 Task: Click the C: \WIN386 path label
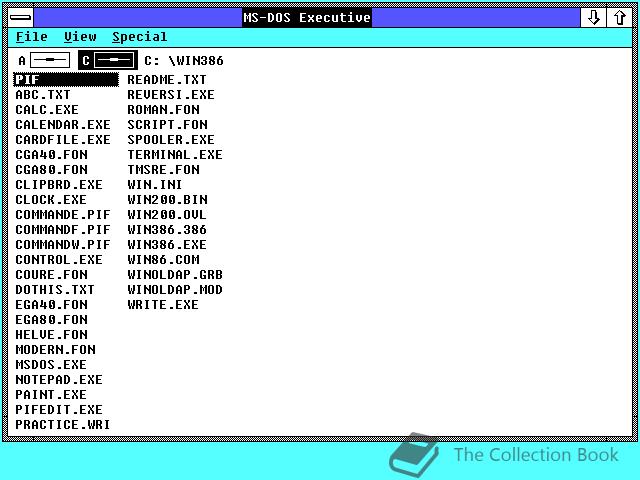[x=184, y=61]
